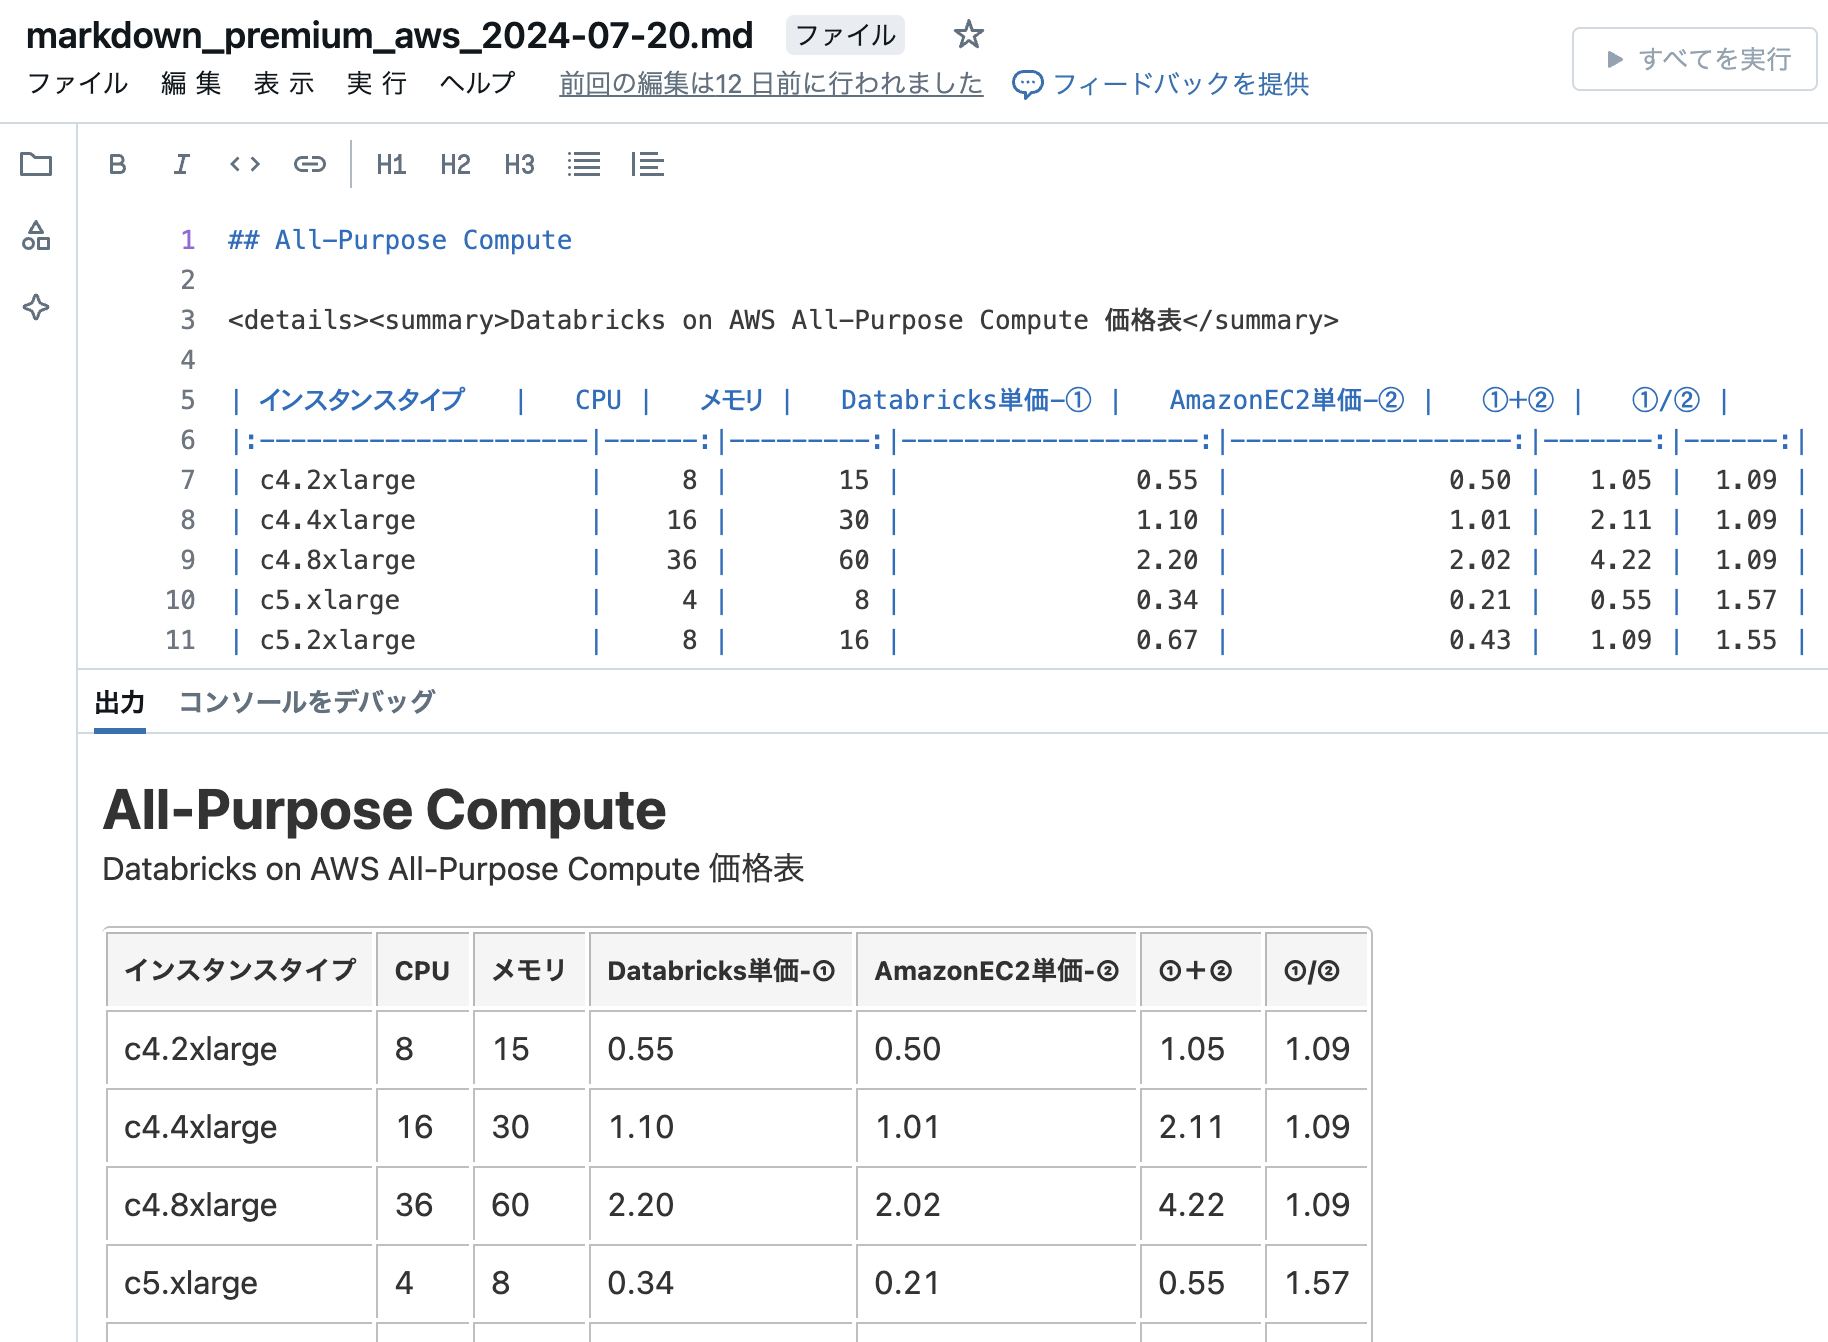Apply H1 heading style
The image size is (1828, 1342).
click(391, 164)
